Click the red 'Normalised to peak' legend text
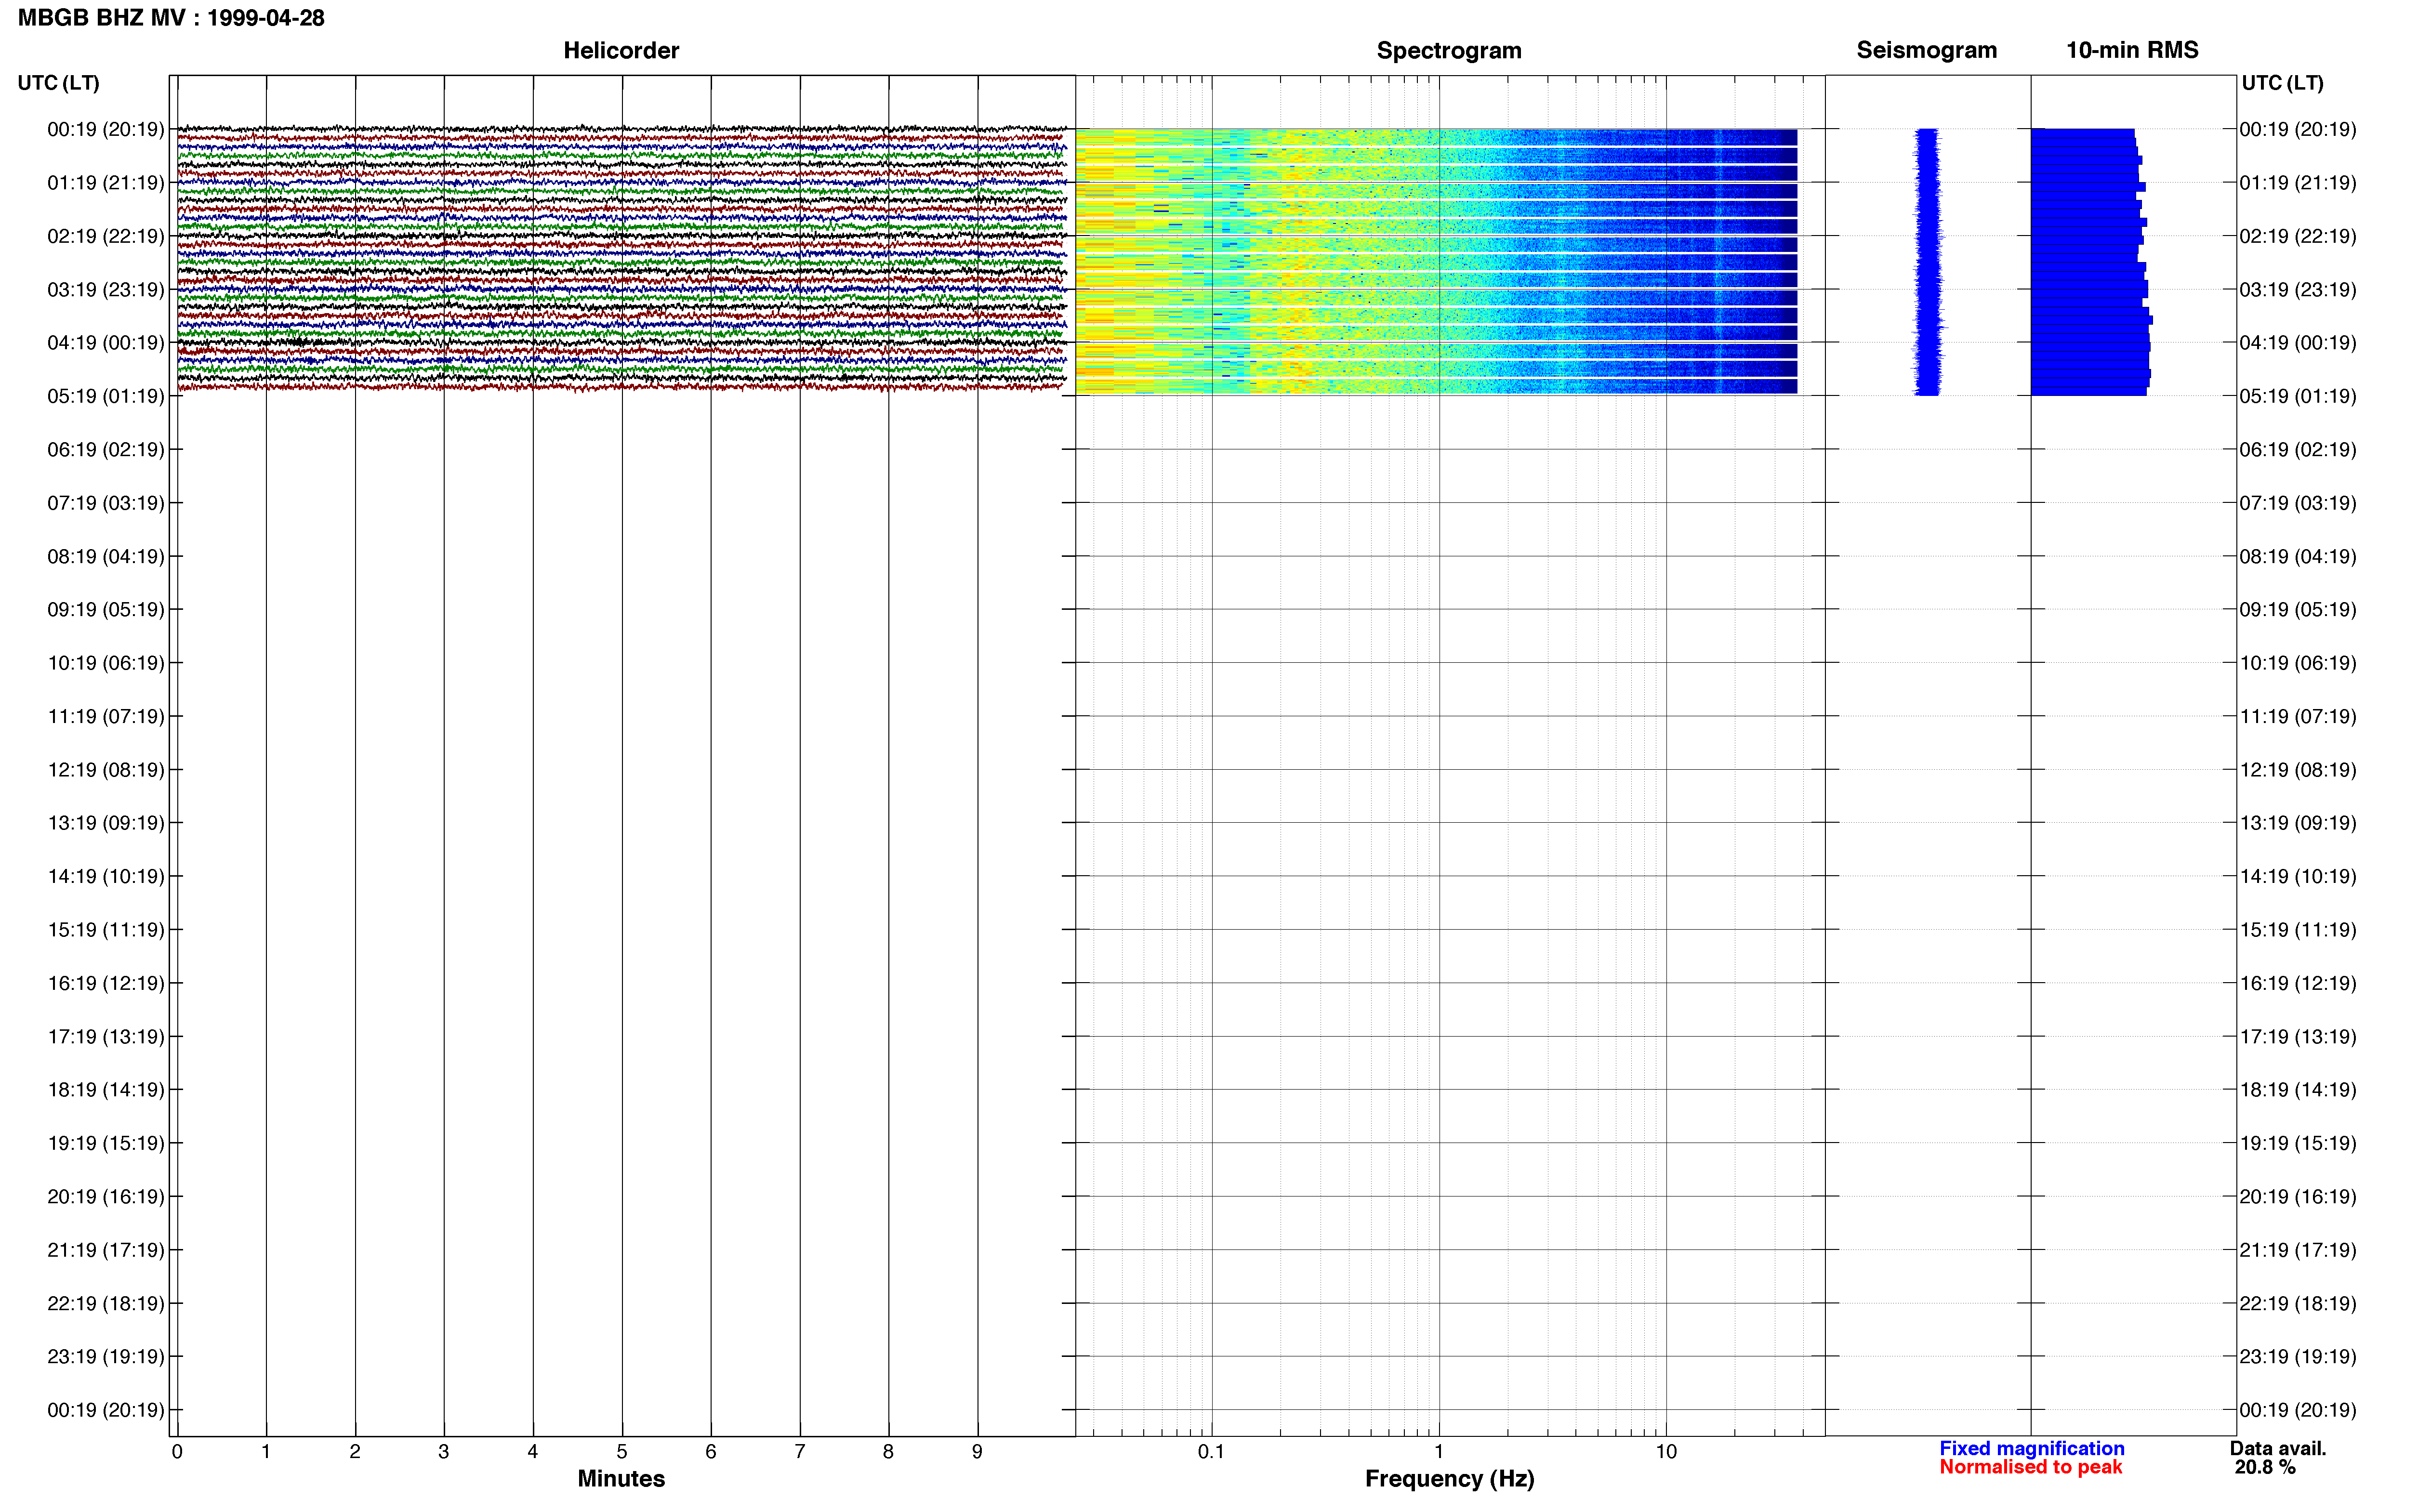The image size is (2418, 1512). click(x=2030, y=1467)
